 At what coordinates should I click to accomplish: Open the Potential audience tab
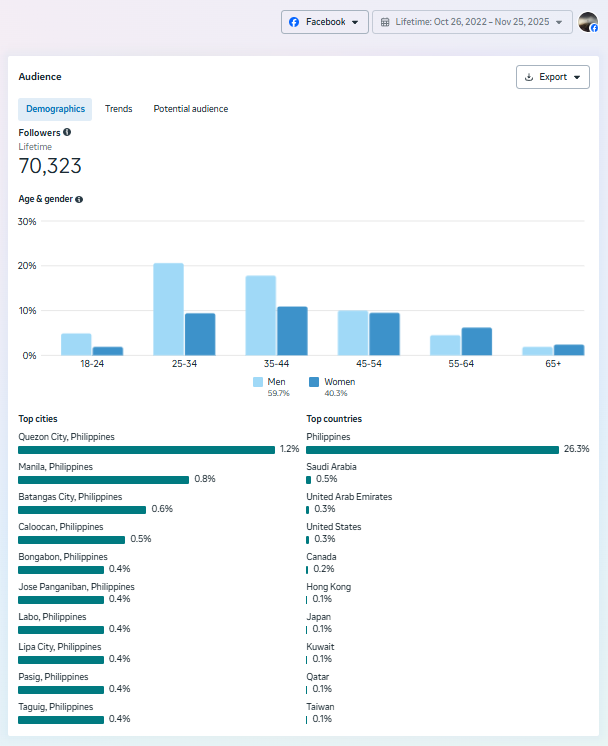tap(190, 109)
